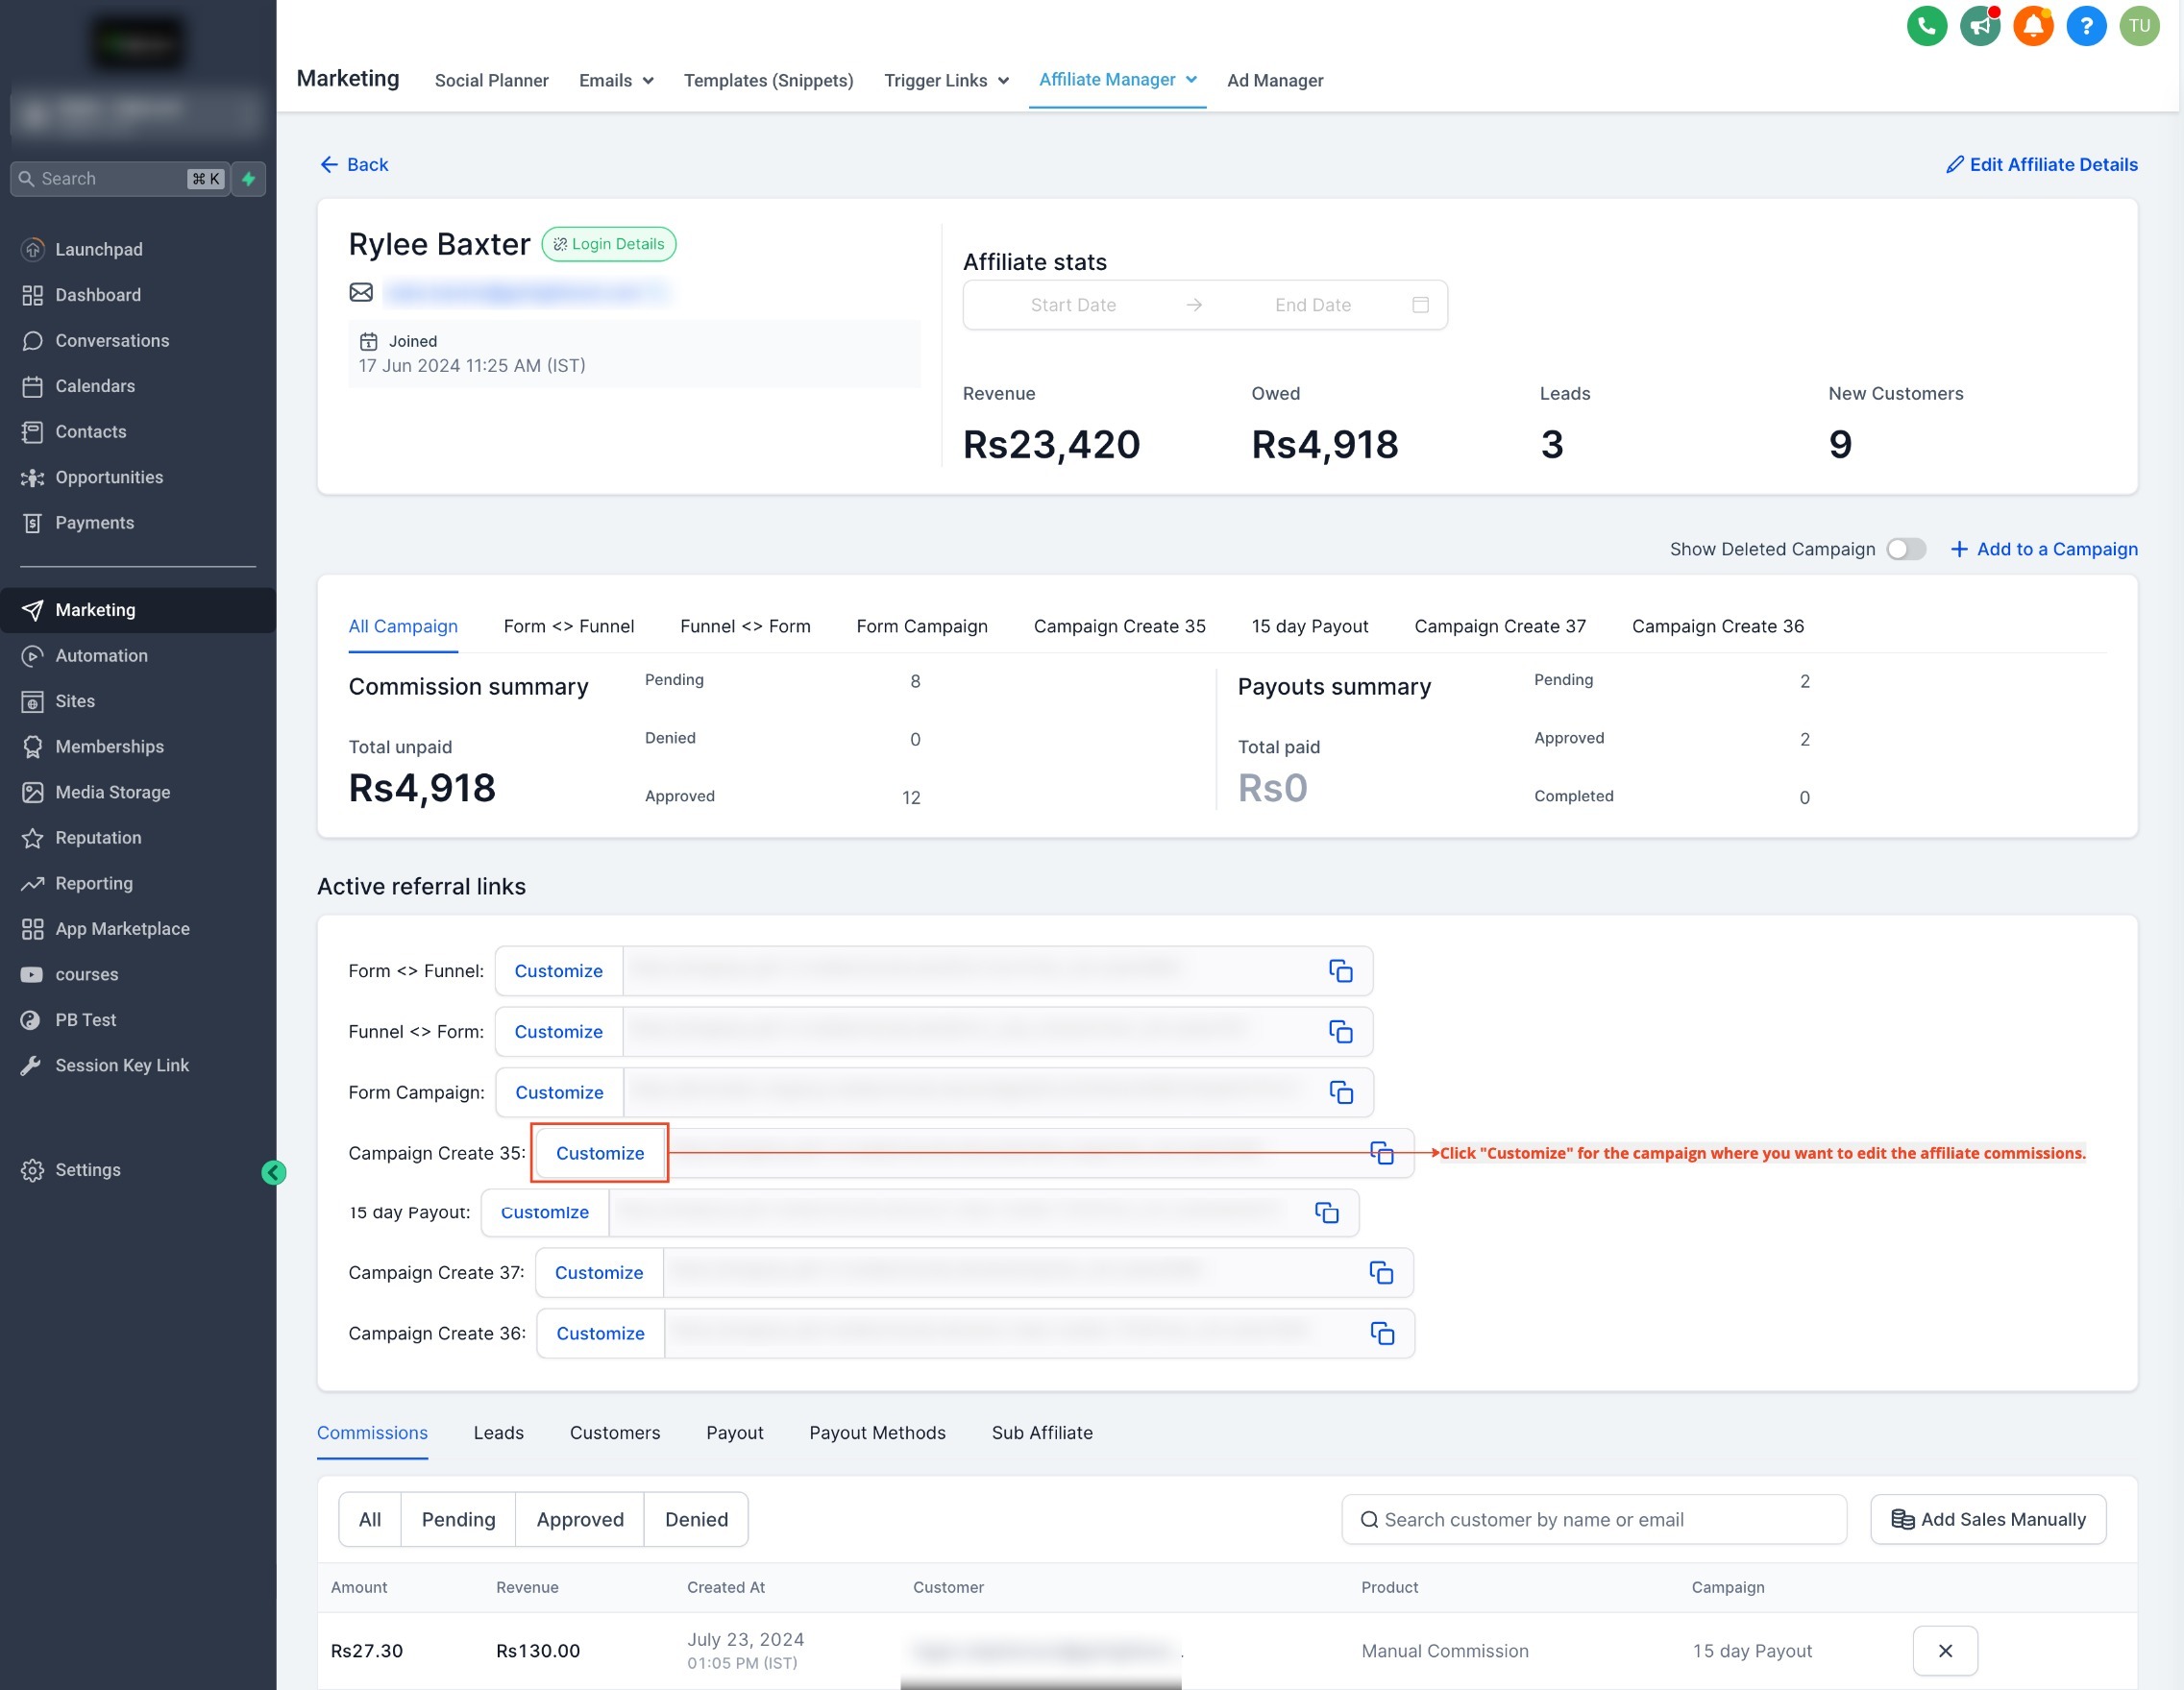Viewport: 2184px width, 1690px height.
Task: Filter commissions by Pending status
Action: pyautogui.click(x=458, y=1519)
